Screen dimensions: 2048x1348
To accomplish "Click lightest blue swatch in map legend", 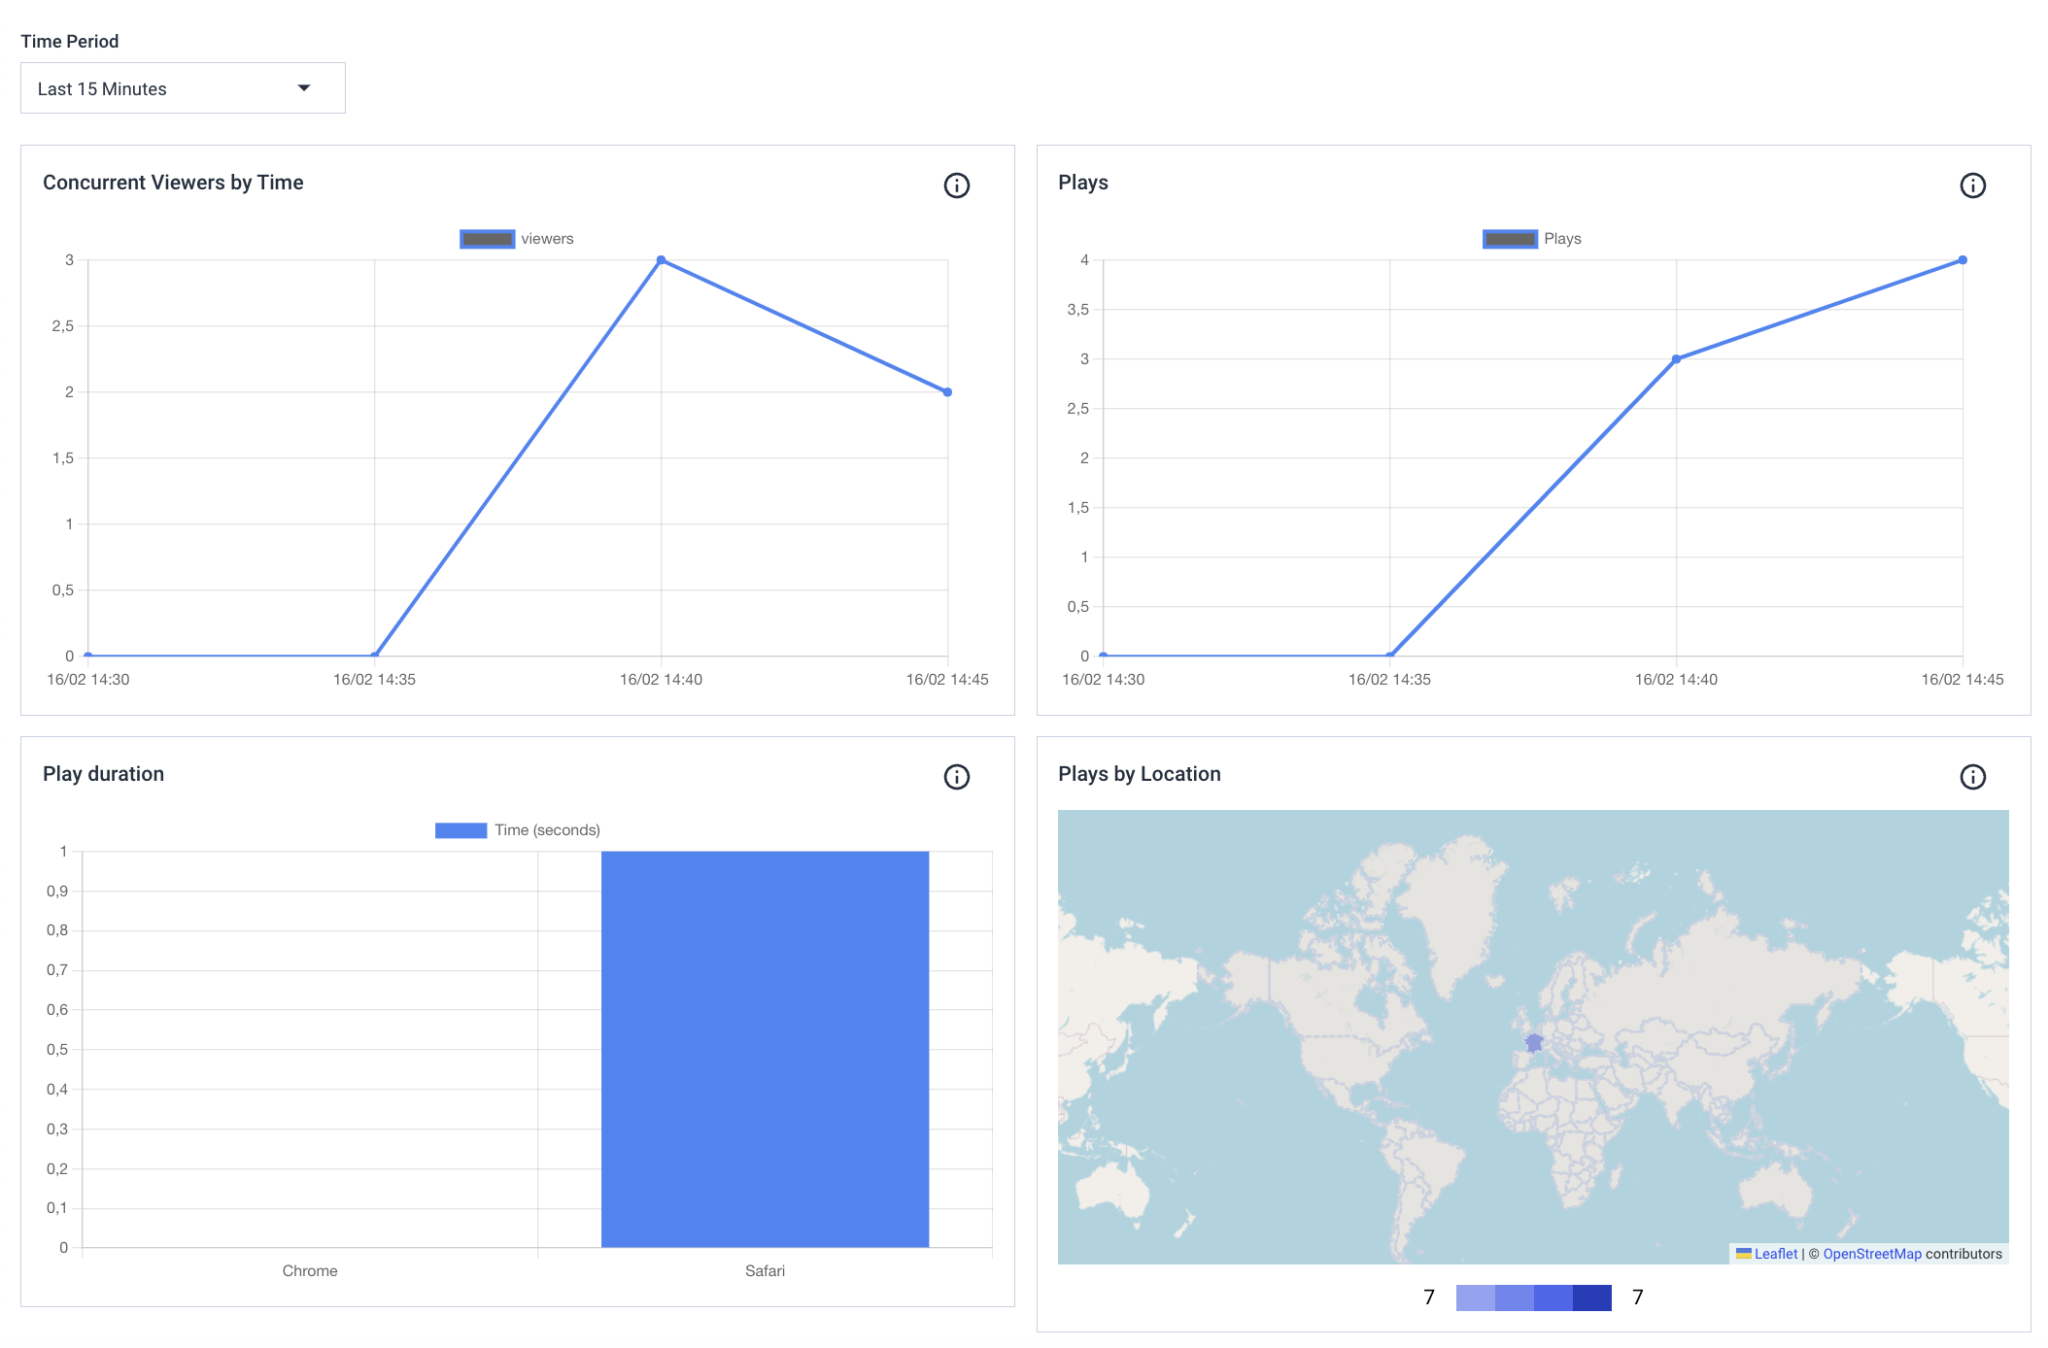I will [x=1475, y=1298].
